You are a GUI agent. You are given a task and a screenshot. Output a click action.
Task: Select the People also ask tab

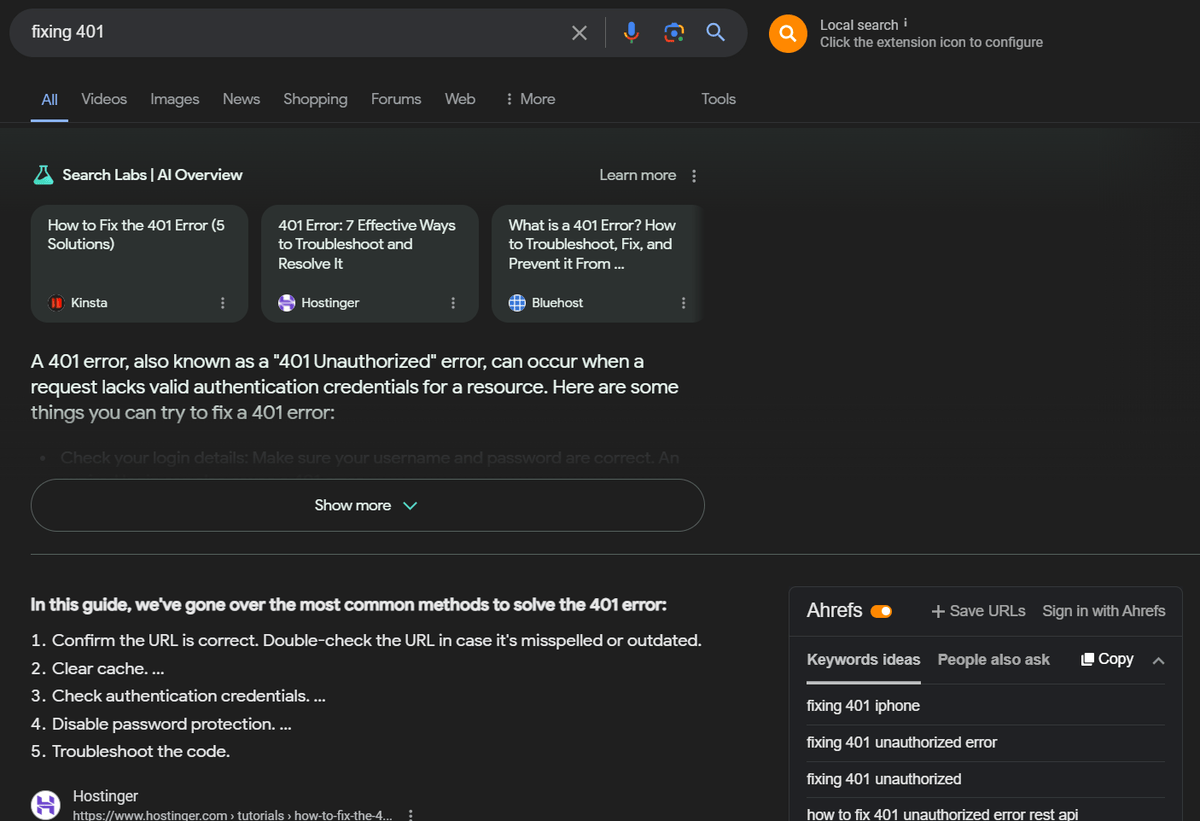pos(994,660)
